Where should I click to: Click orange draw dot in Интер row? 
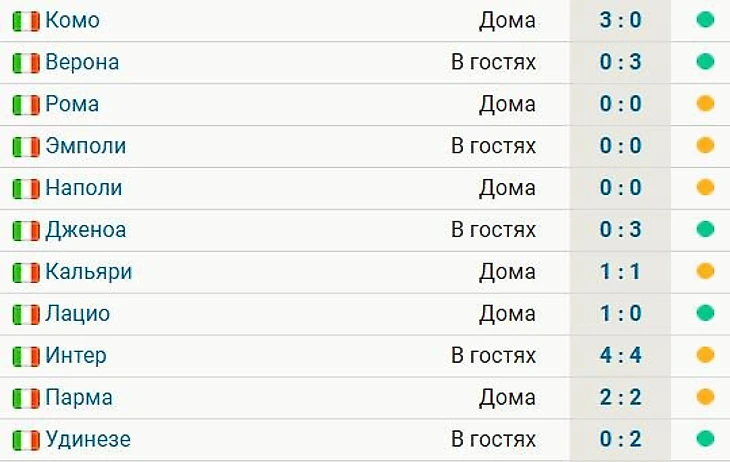point(705,355)
